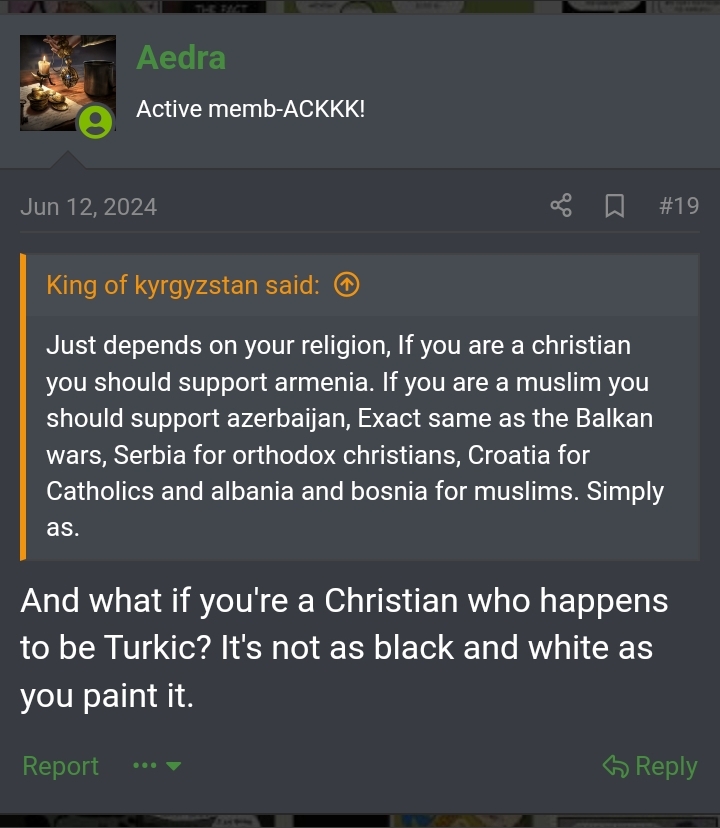720x828 pixels.
Task: Expand the quoted message text block
Action: [355, 436]
